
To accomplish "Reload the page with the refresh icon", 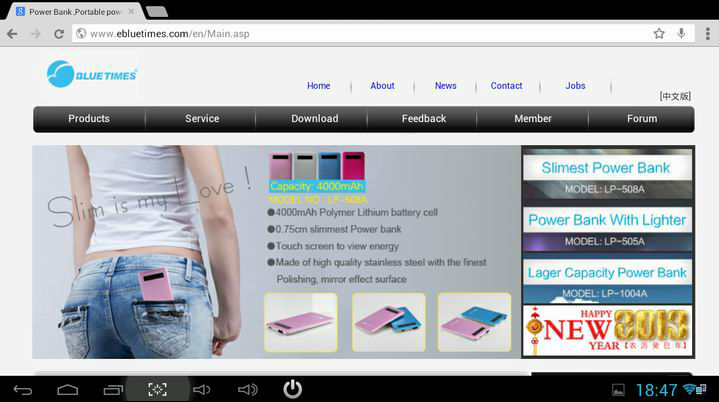I will 59,34.
